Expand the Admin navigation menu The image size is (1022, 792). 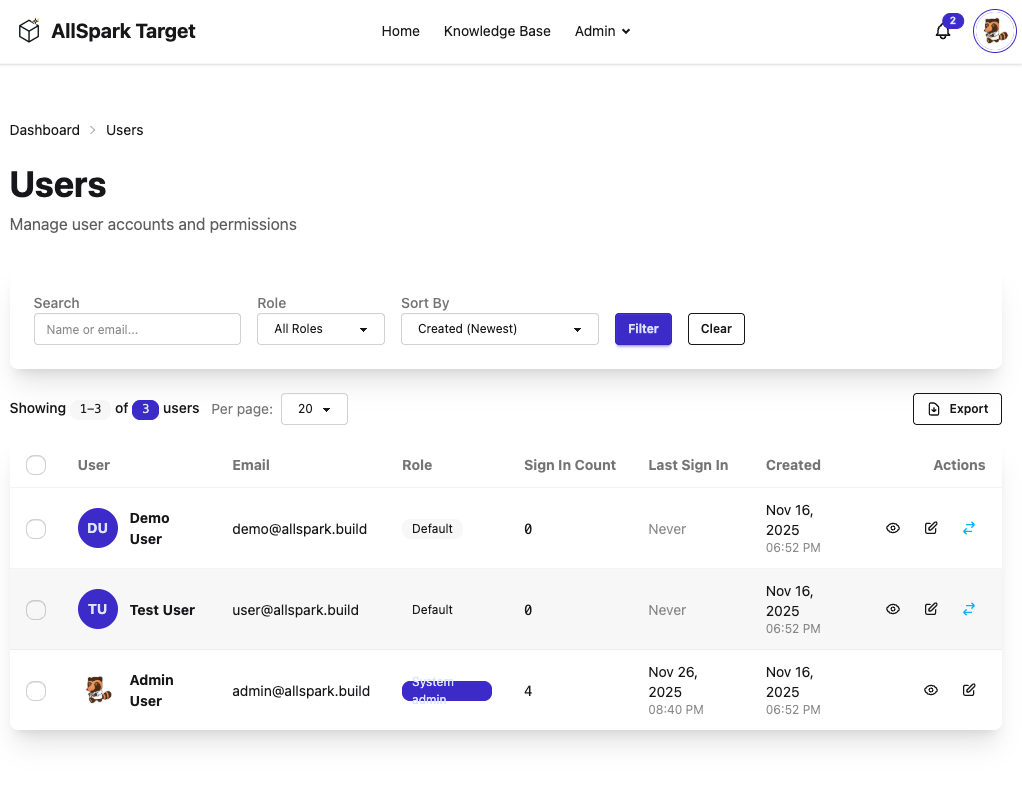(602, 31)
